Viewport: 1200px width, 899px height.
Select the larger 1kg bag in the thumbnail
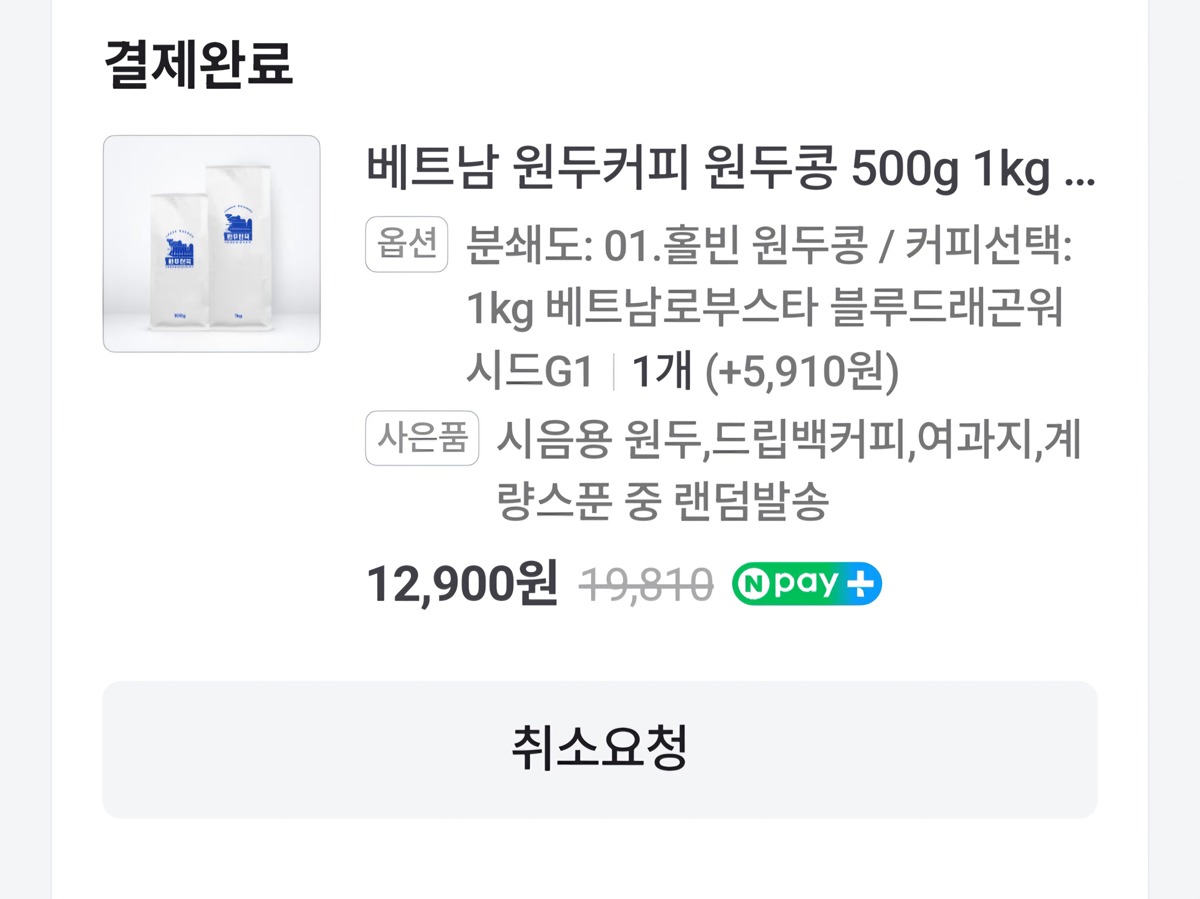[x=239, y=245]
